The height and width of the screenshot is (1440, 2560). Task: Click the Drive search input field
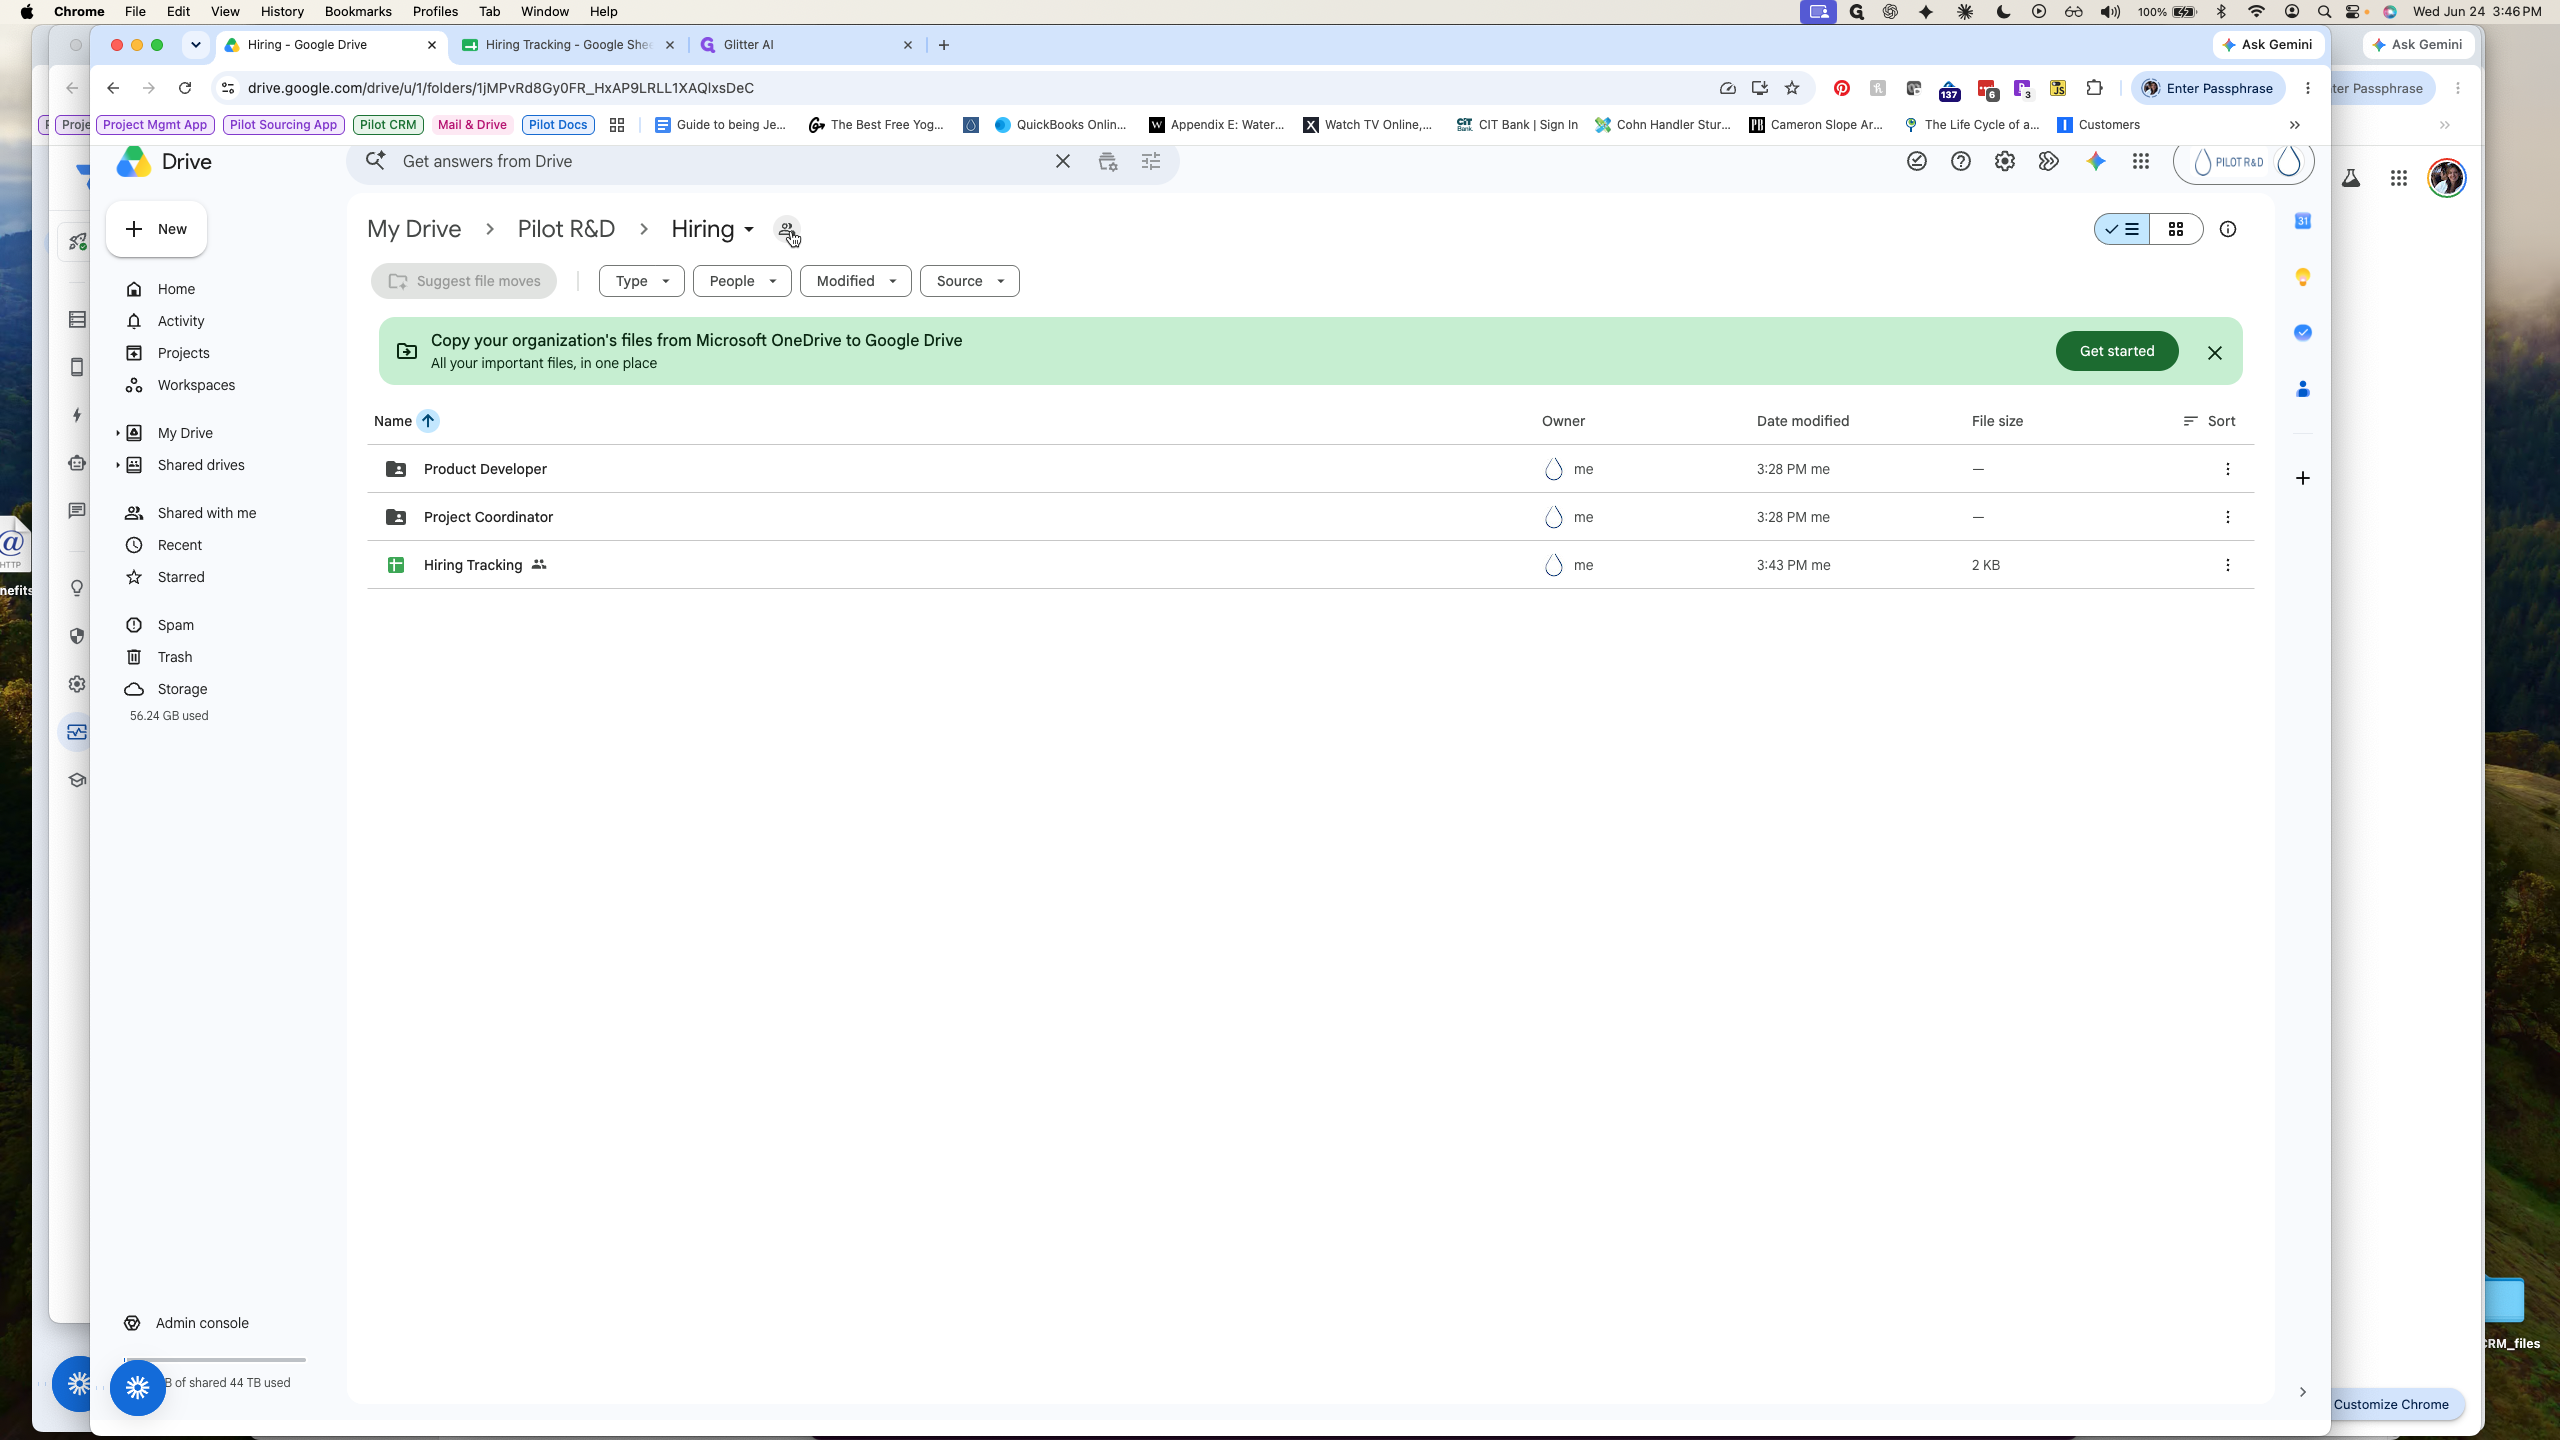click(x=720, y=161)
